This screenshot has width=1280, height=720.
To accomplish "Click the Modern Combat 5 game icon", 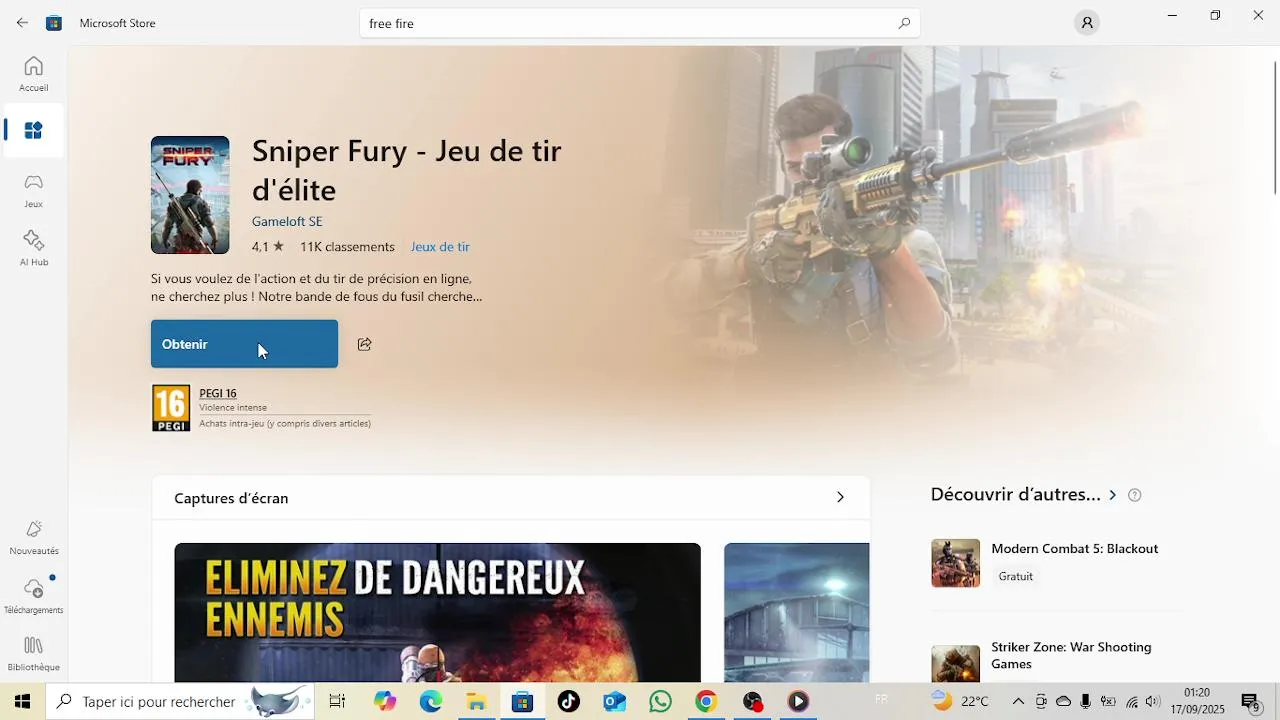I will coord(955,563).
